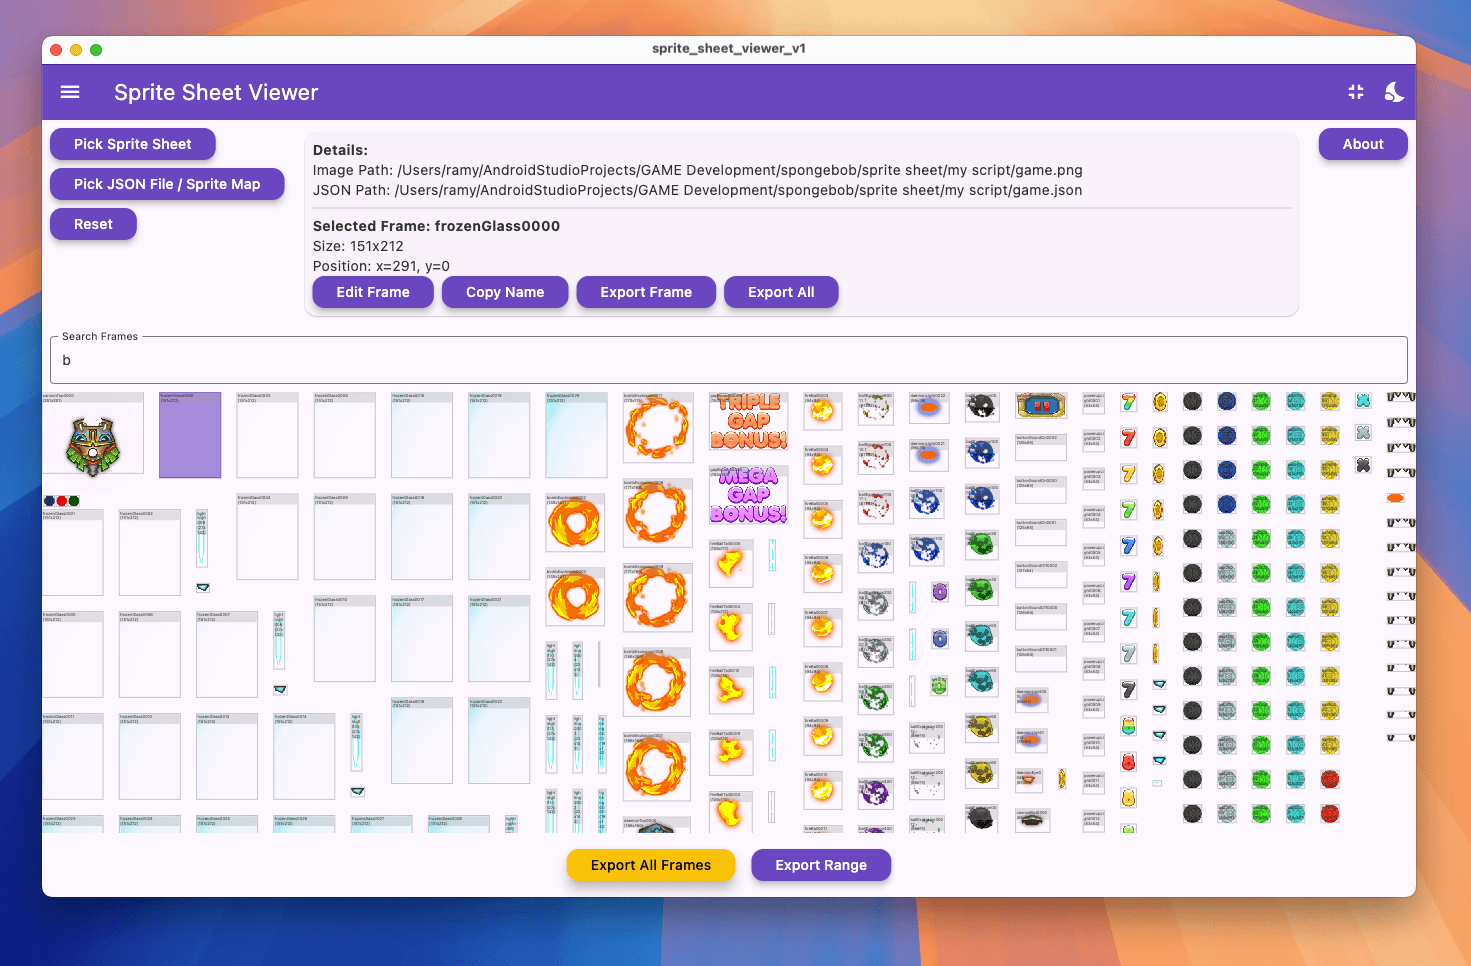Focus the Search Frames input field
Screen dimensions: 1471x966
click(x=729, y=360)
